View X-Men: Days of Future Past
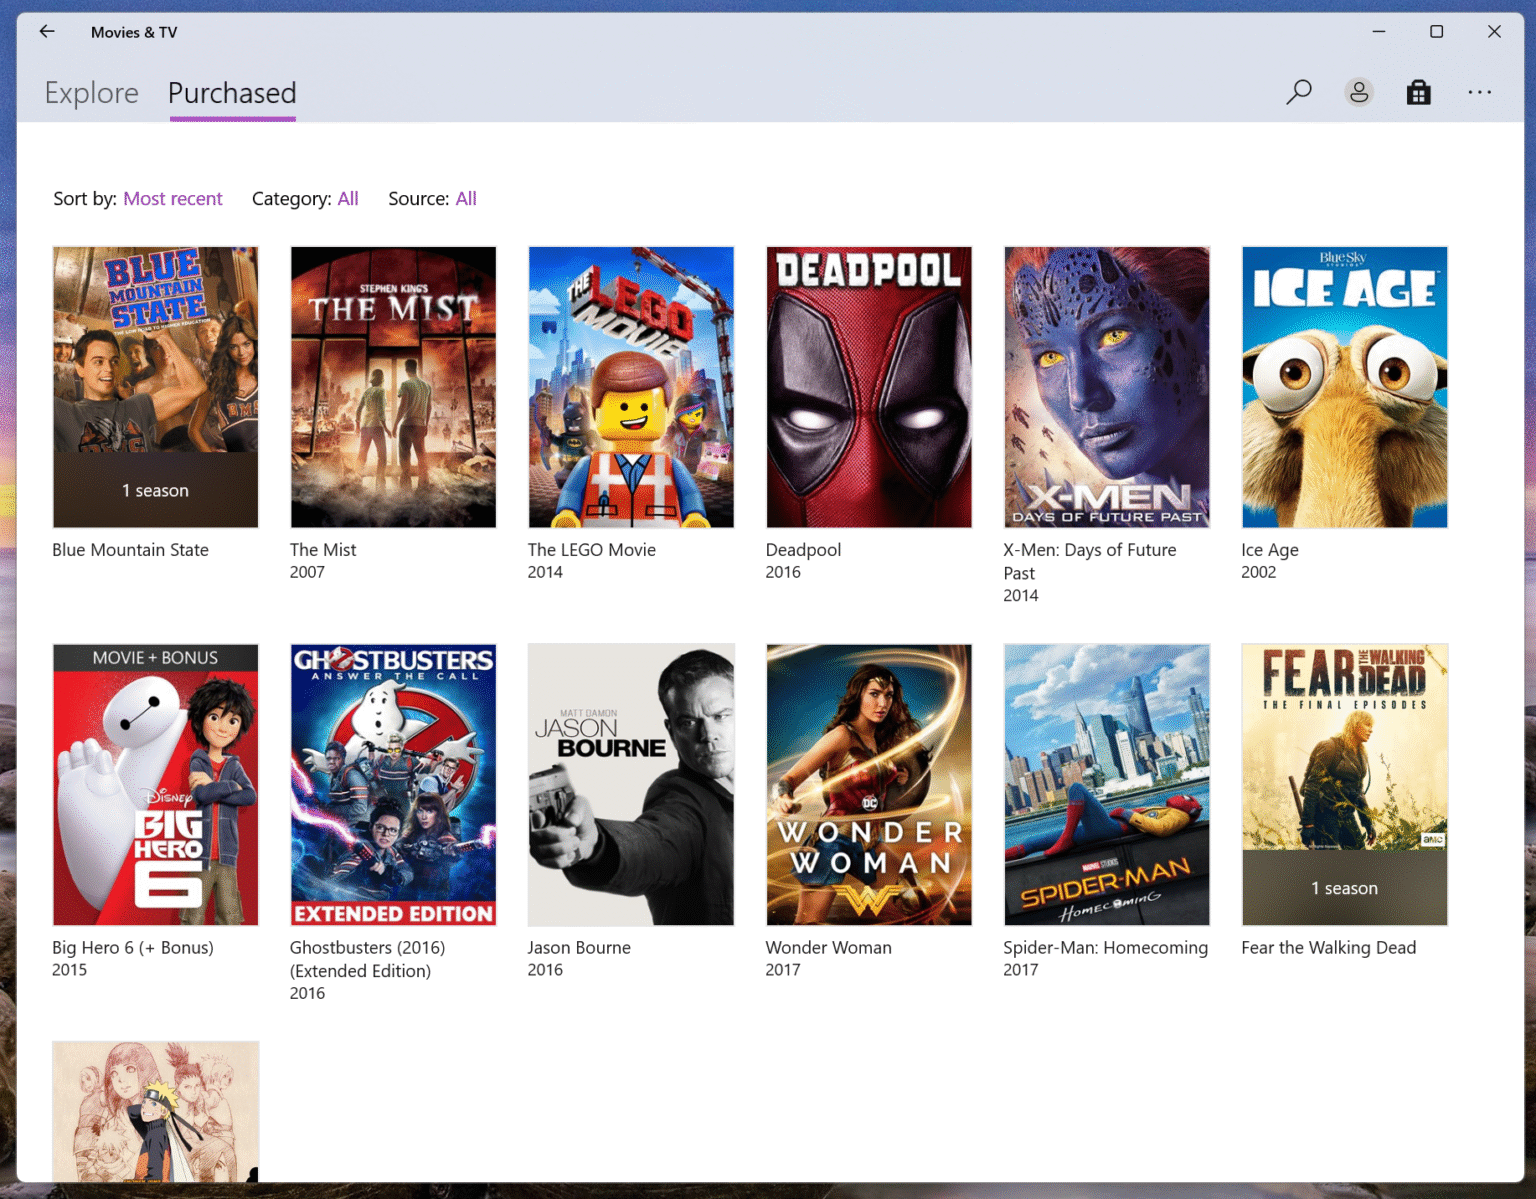 pyautogui.click(x=1106, y=387)
